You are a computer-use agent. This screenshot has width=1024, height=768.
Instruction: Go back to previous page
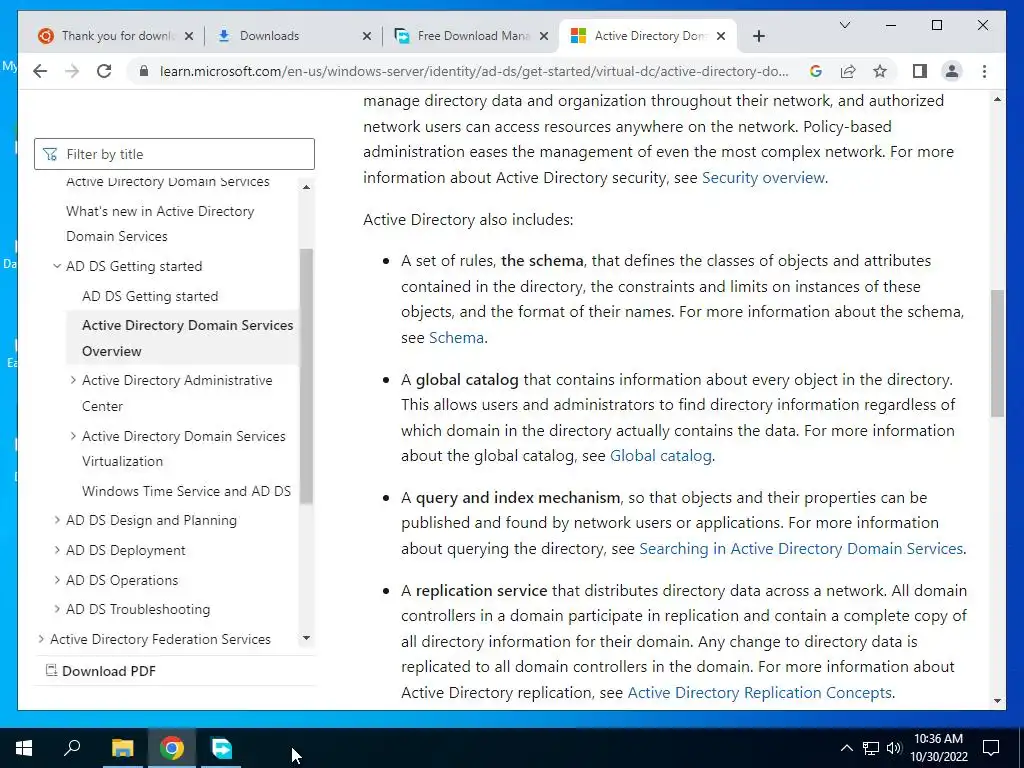(40, 71)
